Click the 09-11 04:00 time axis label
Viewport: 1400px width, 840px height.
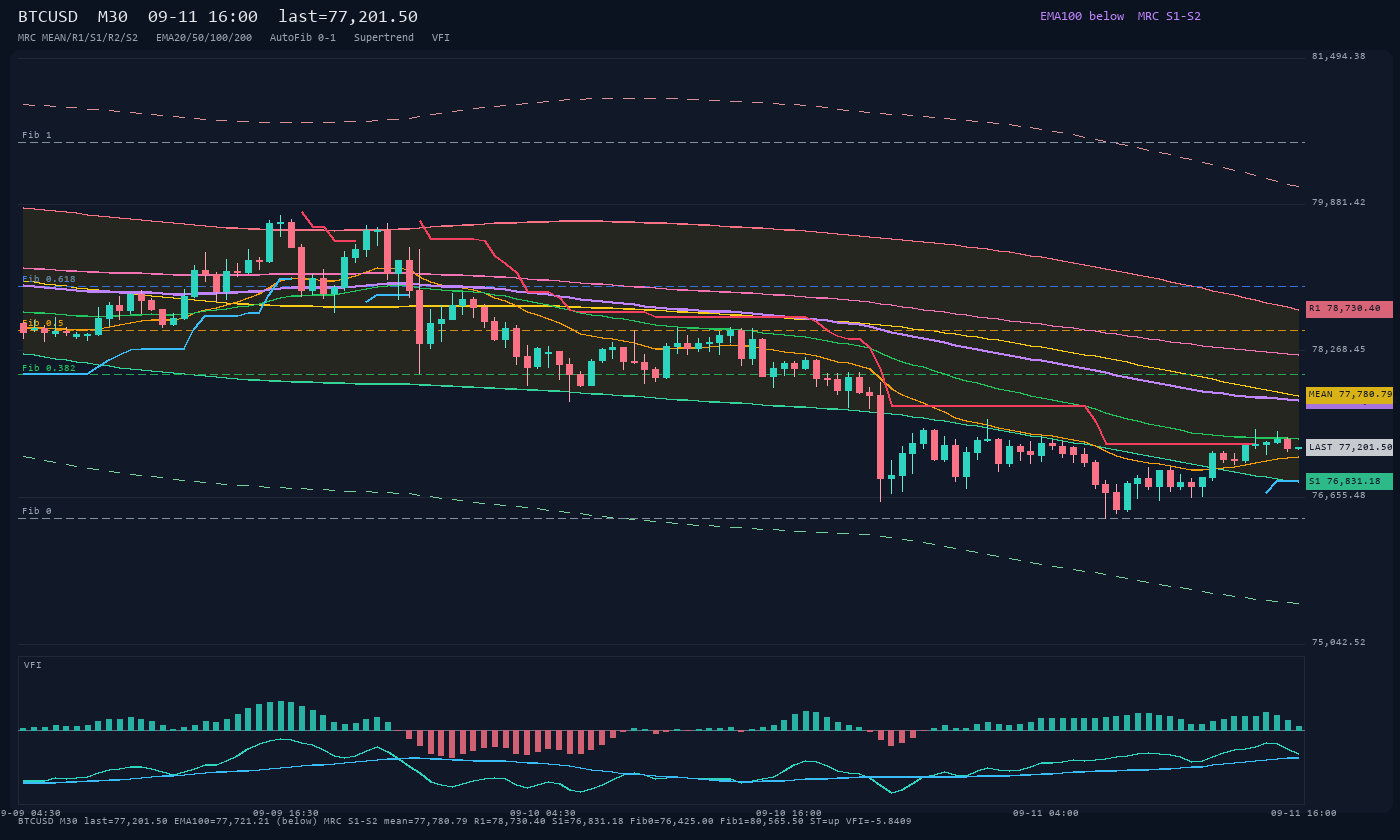tap(1046, 813)
